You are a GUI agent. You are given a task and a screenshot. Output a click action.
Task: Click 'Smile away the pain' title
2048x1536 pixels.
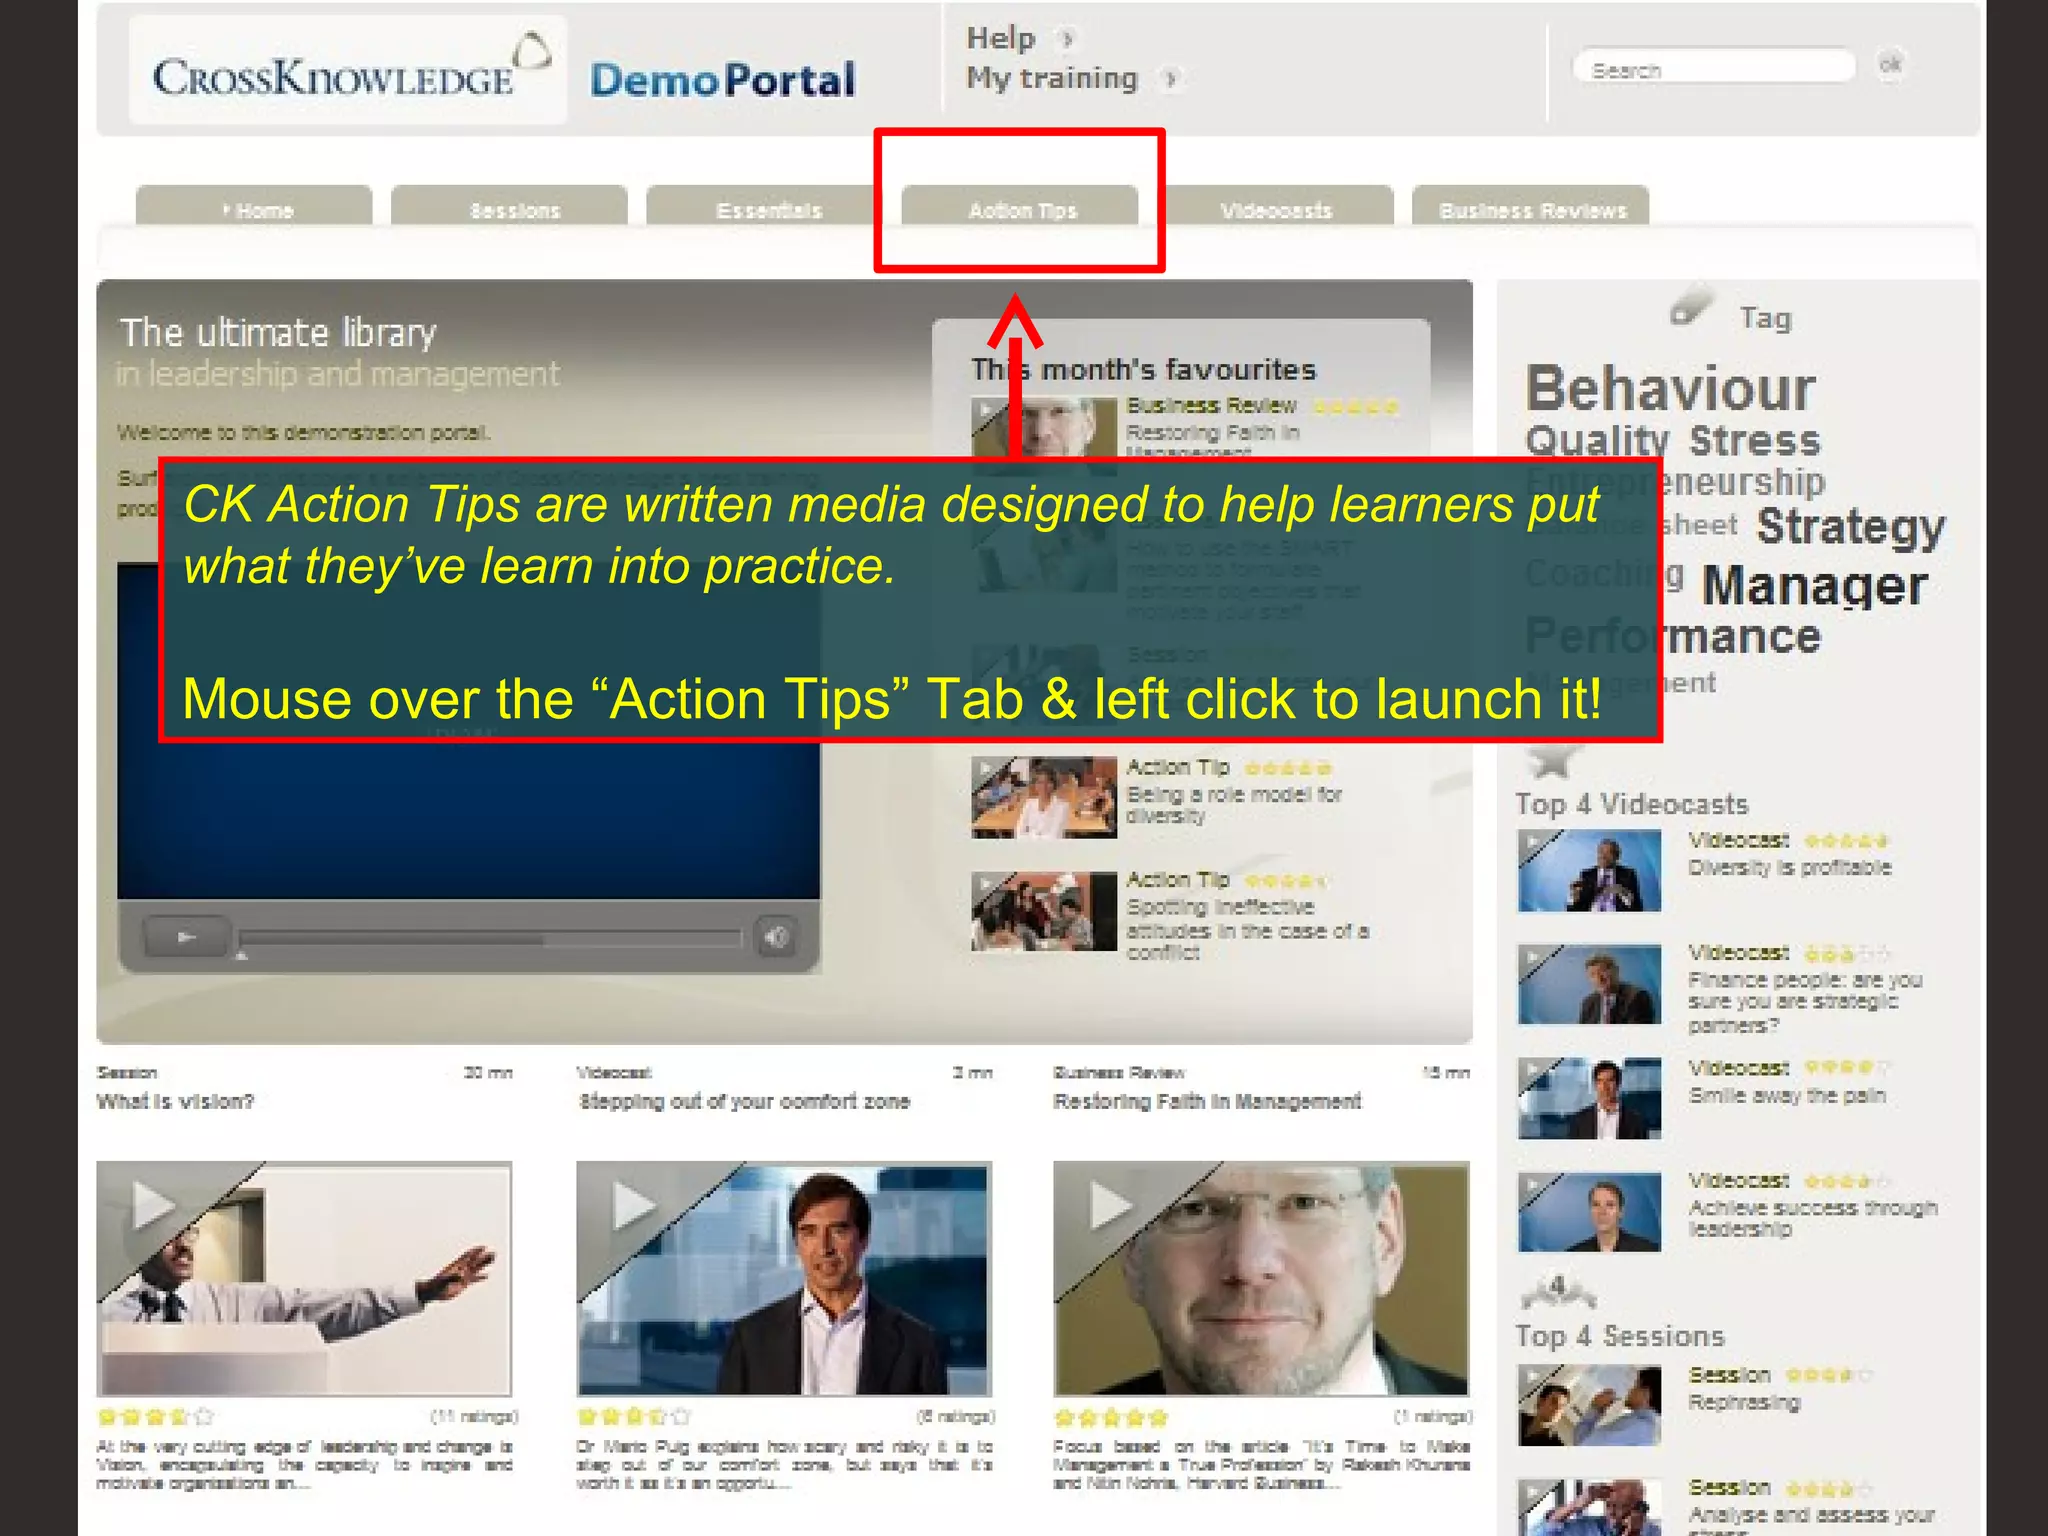1787,1095
